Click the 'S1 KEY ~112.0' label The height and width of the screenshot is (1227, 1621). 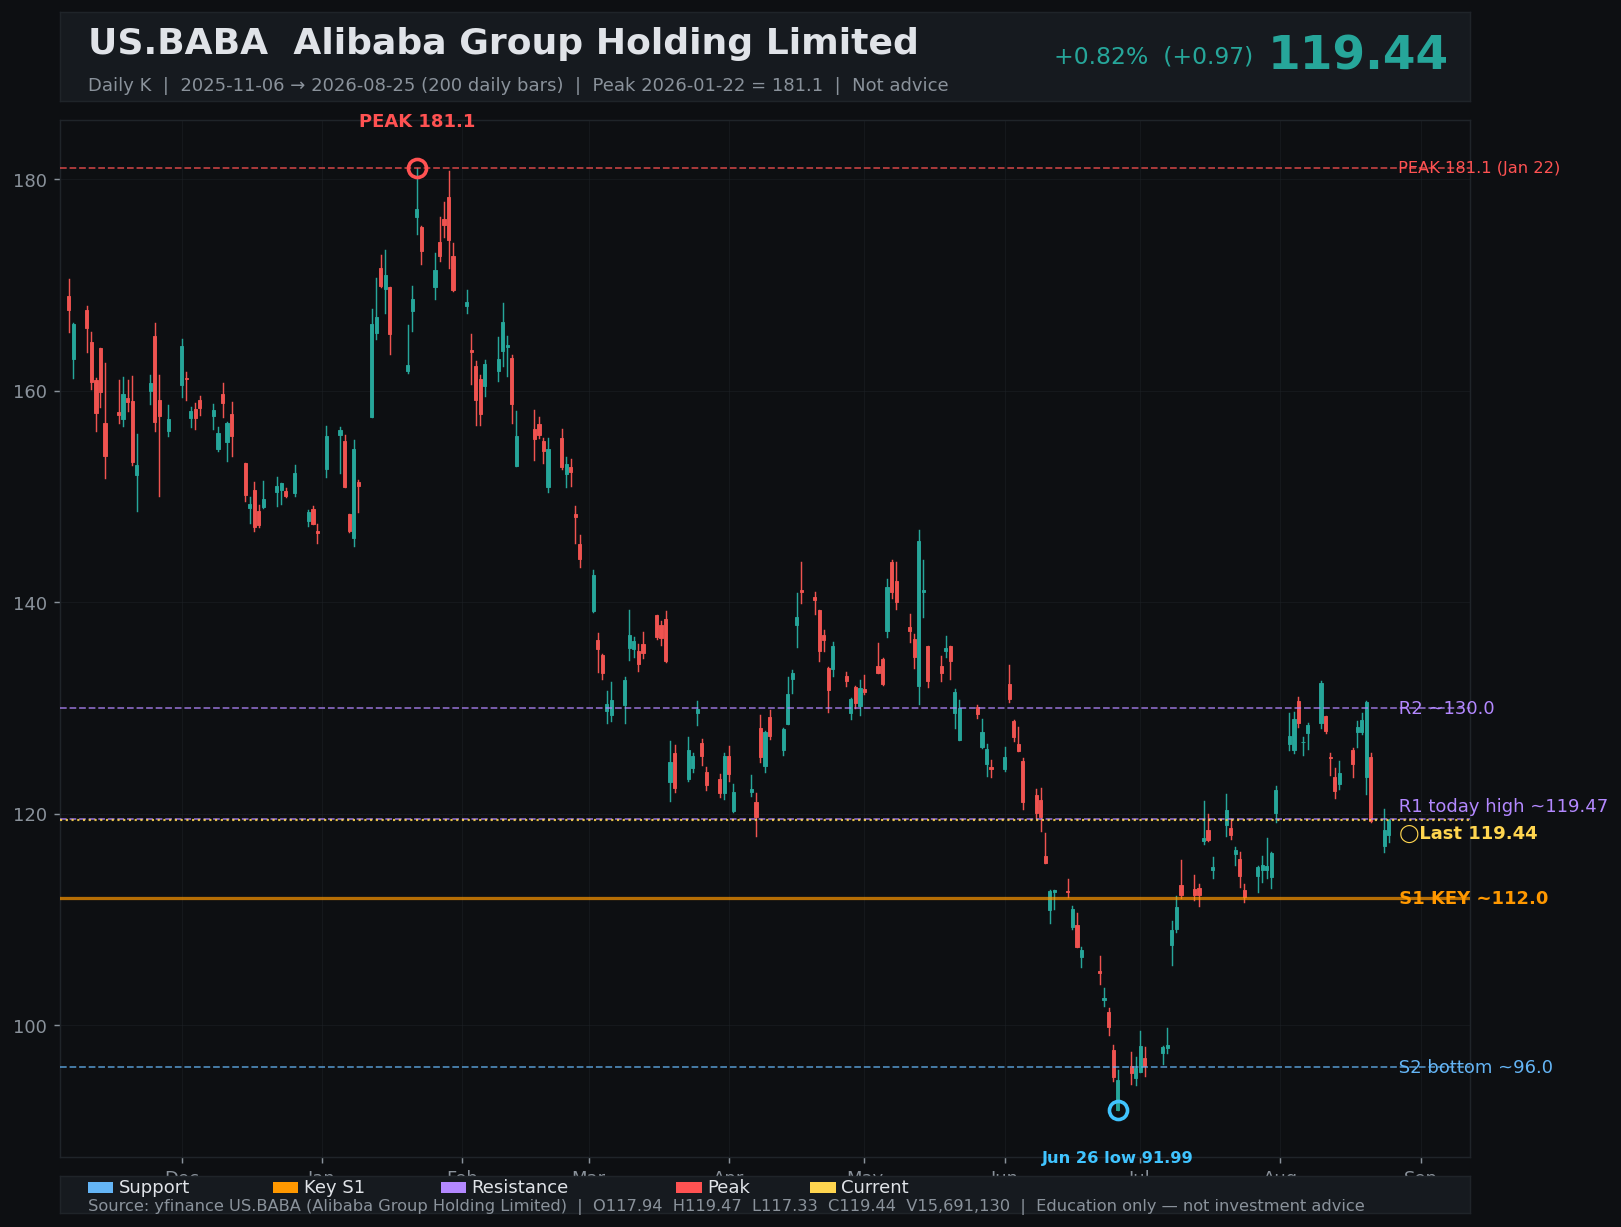click(1473, 898)
